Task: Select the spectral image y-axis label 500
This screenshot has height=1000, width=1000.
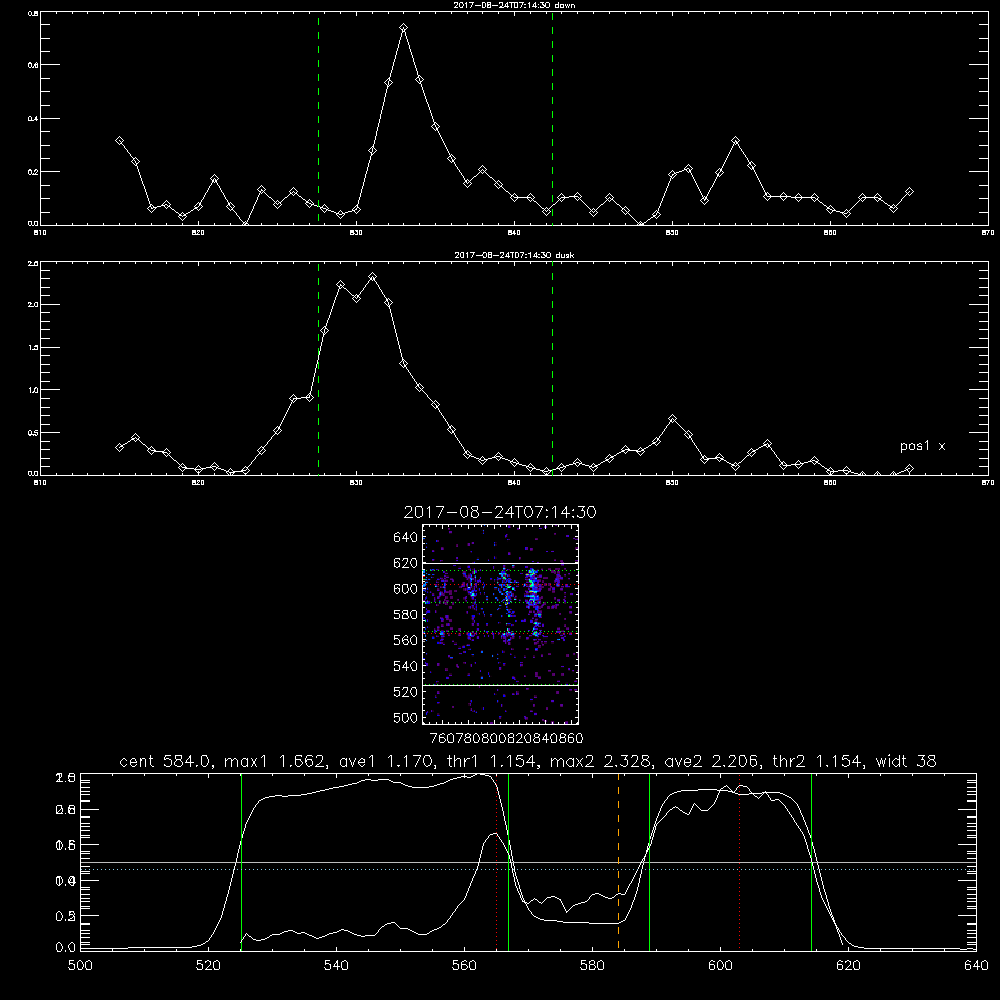Action: (x=406, y=717)
